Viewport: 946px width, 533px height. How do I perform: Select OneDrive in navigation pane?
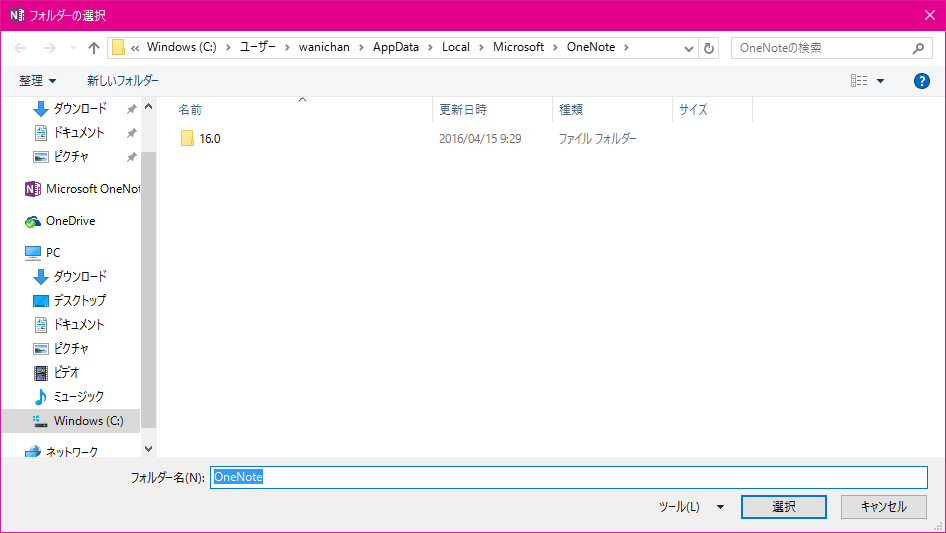(x=60, y=221)
